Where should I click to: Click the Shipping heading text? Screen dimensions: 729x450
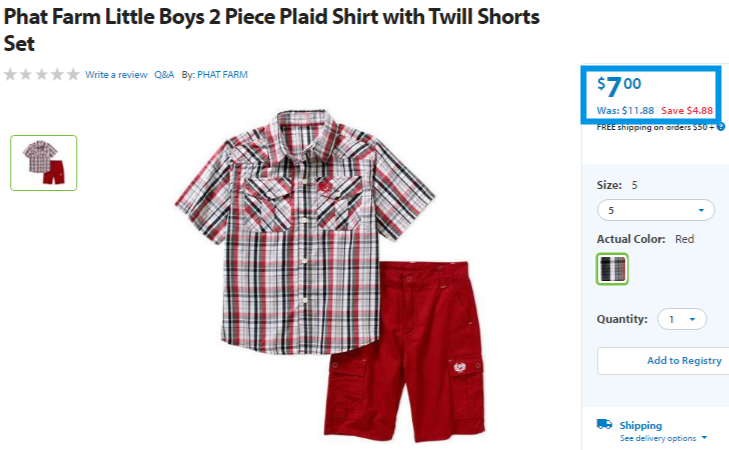pos(641,425)
